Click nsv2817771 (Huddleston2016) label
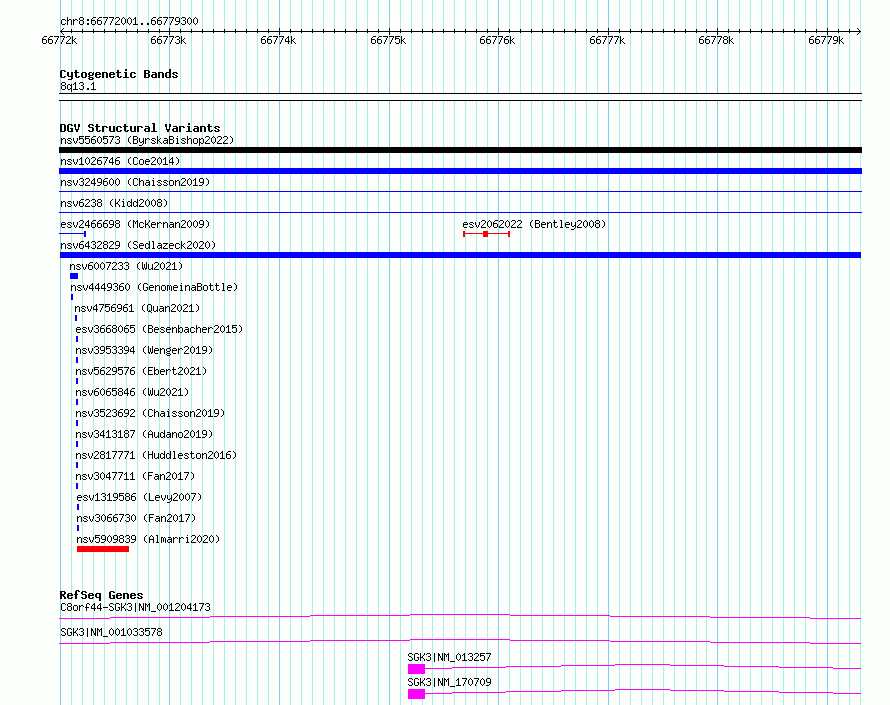The height and width of the screenshot is (705, 890). tap(156, 455)
